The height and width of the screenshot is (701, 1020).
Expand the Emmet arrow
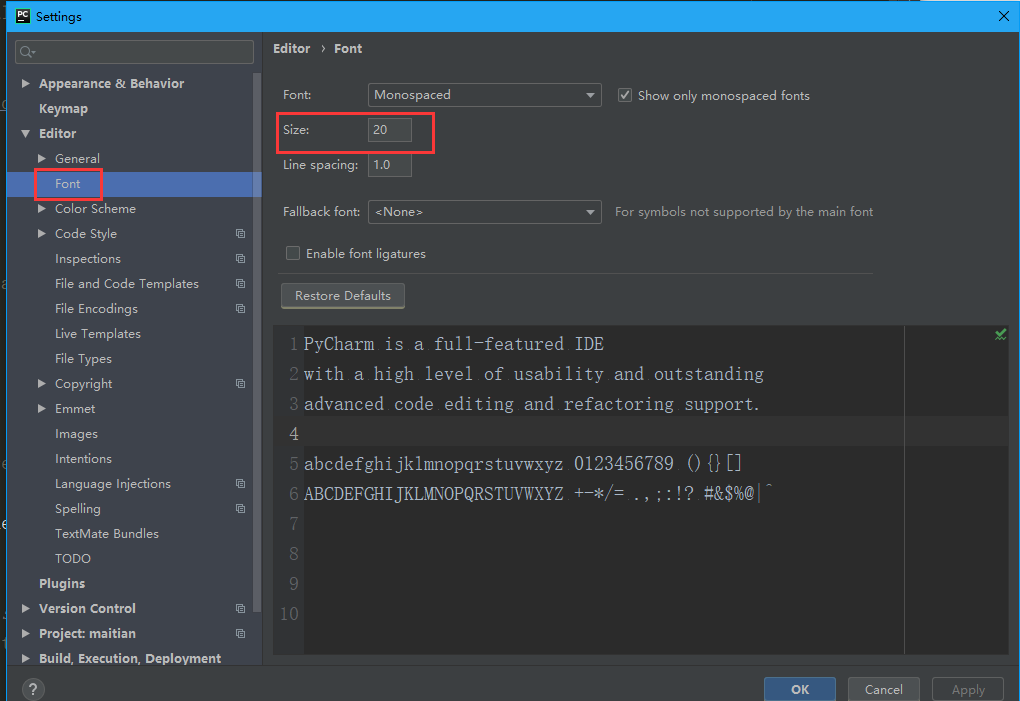coord(42,408)
